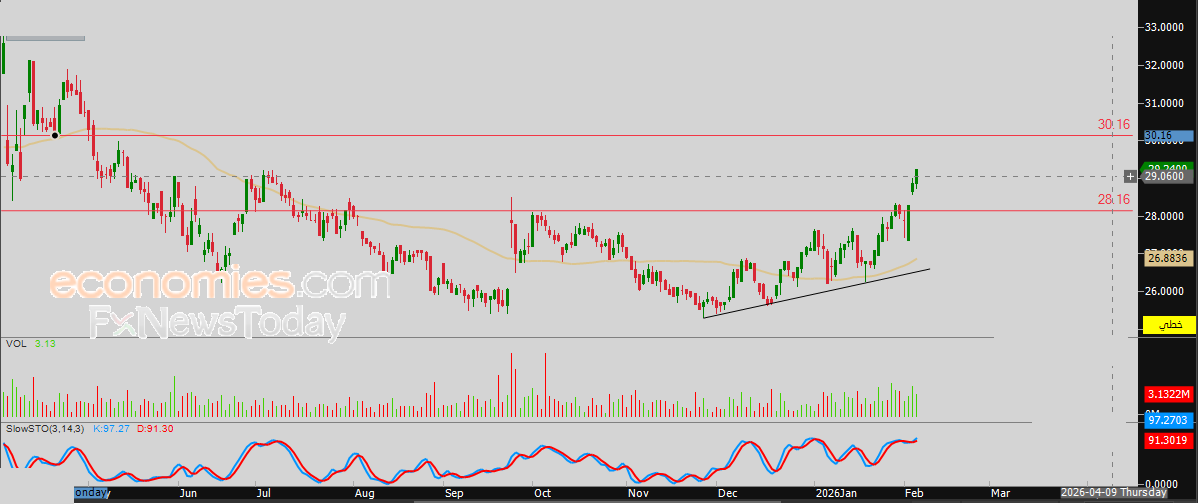Screen dimensions: 1198x504
Task: Select the Dec label on time axis
Action: pyautogui.click(x=727, y=493)
